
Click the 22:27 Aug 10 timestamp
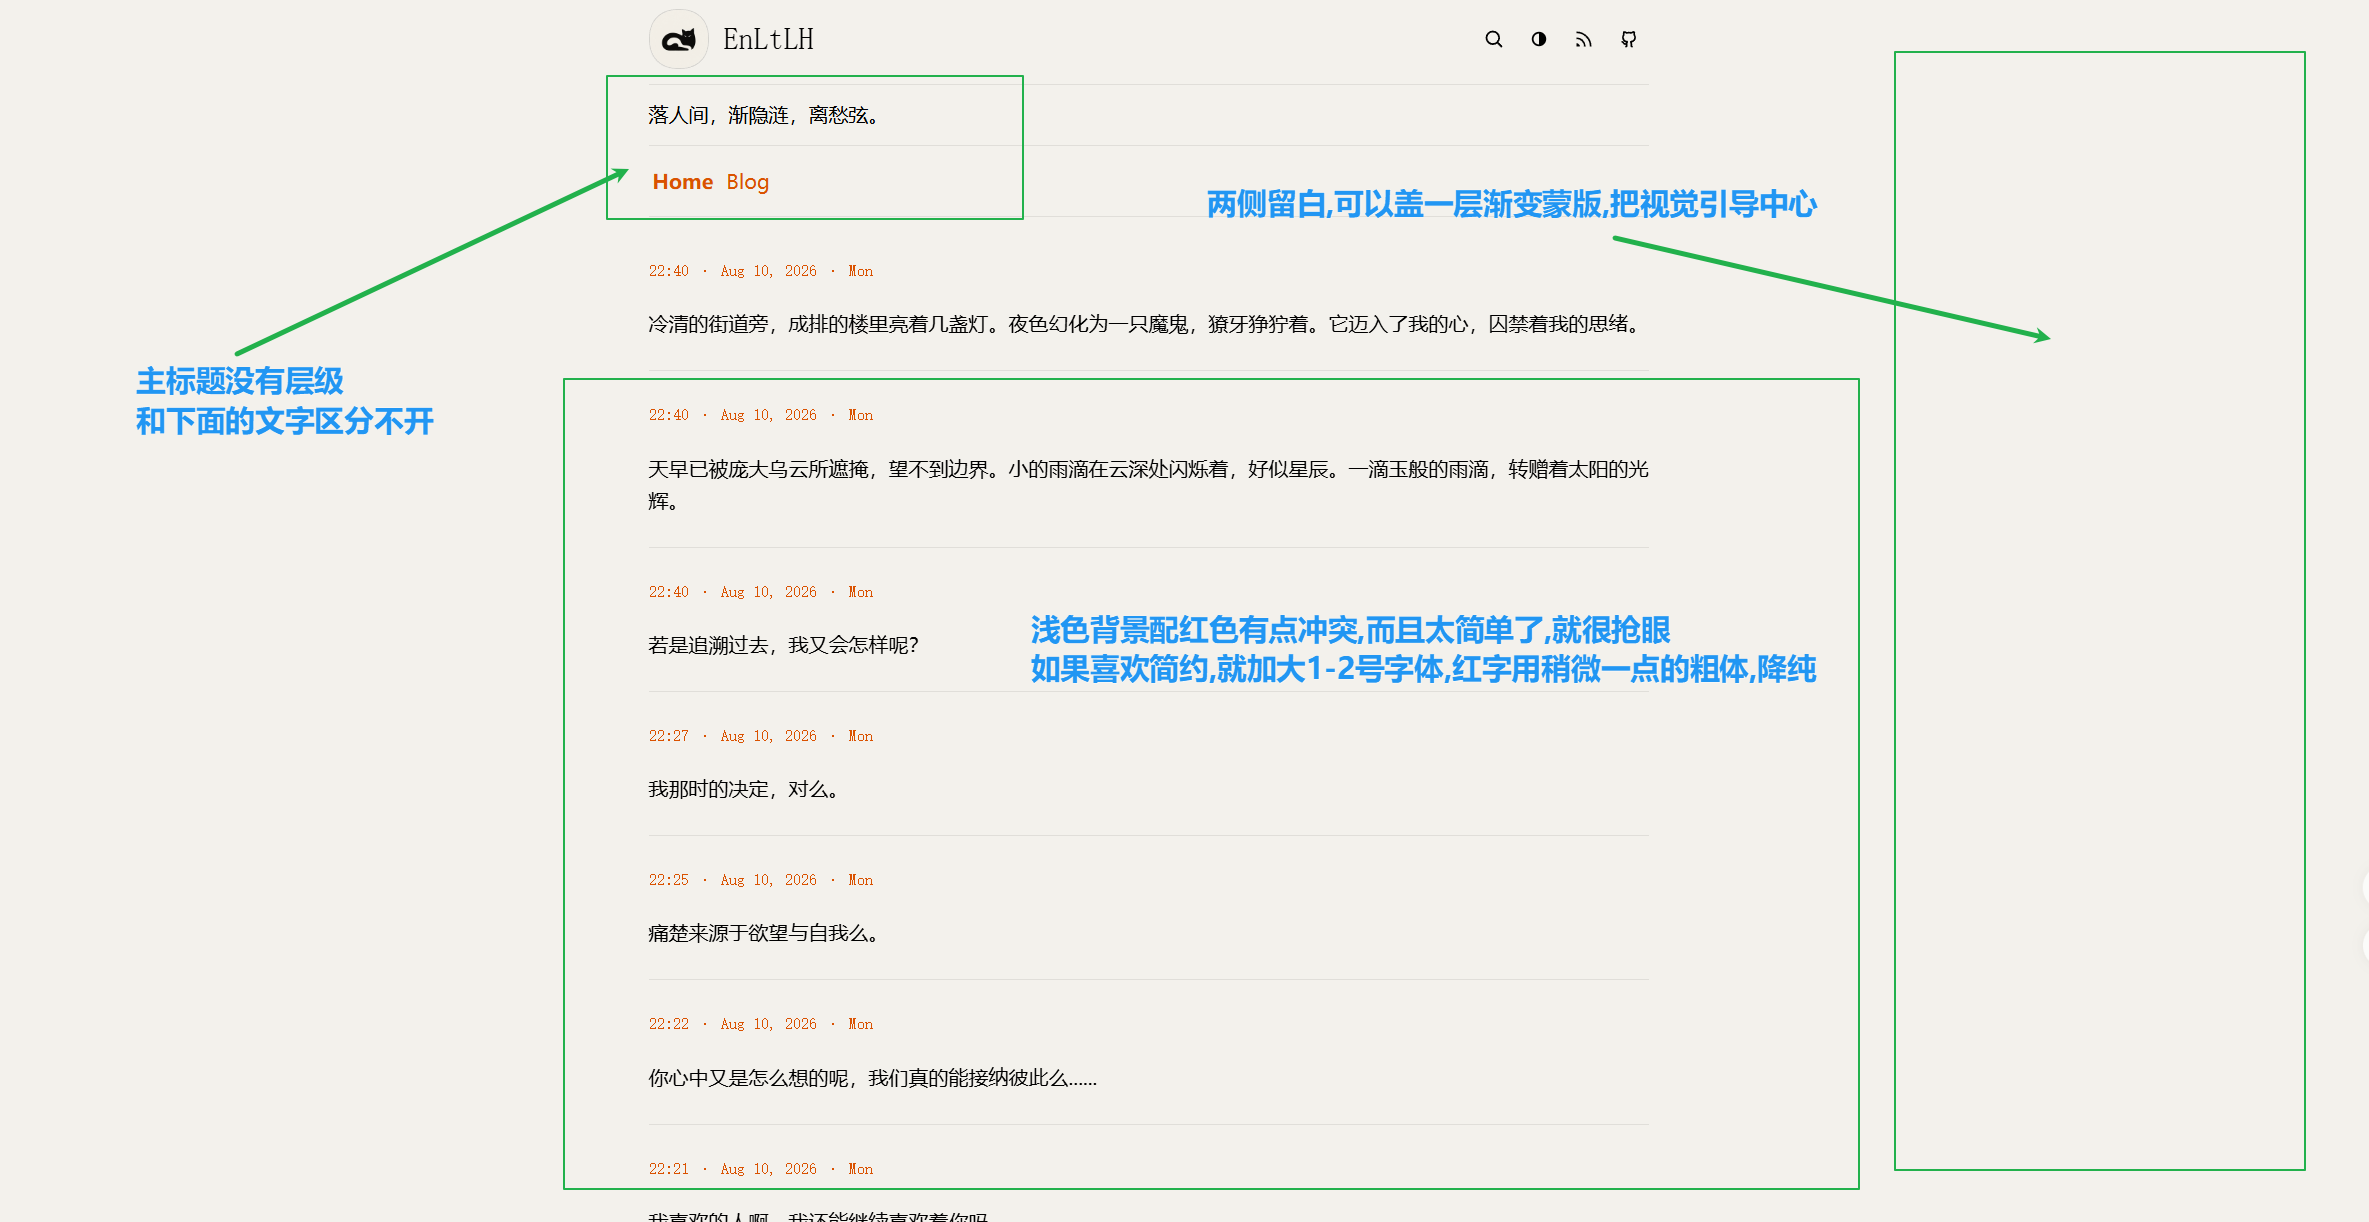[x=760, y=736]
